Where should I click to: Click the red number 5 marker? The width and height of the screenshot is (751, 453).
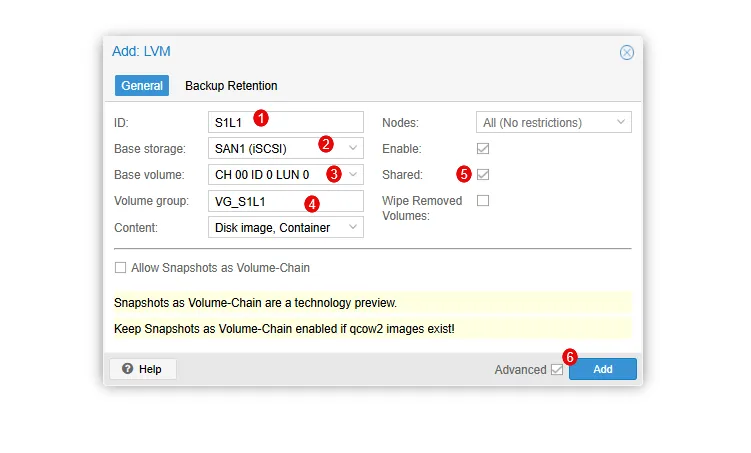tap(463, 173)
